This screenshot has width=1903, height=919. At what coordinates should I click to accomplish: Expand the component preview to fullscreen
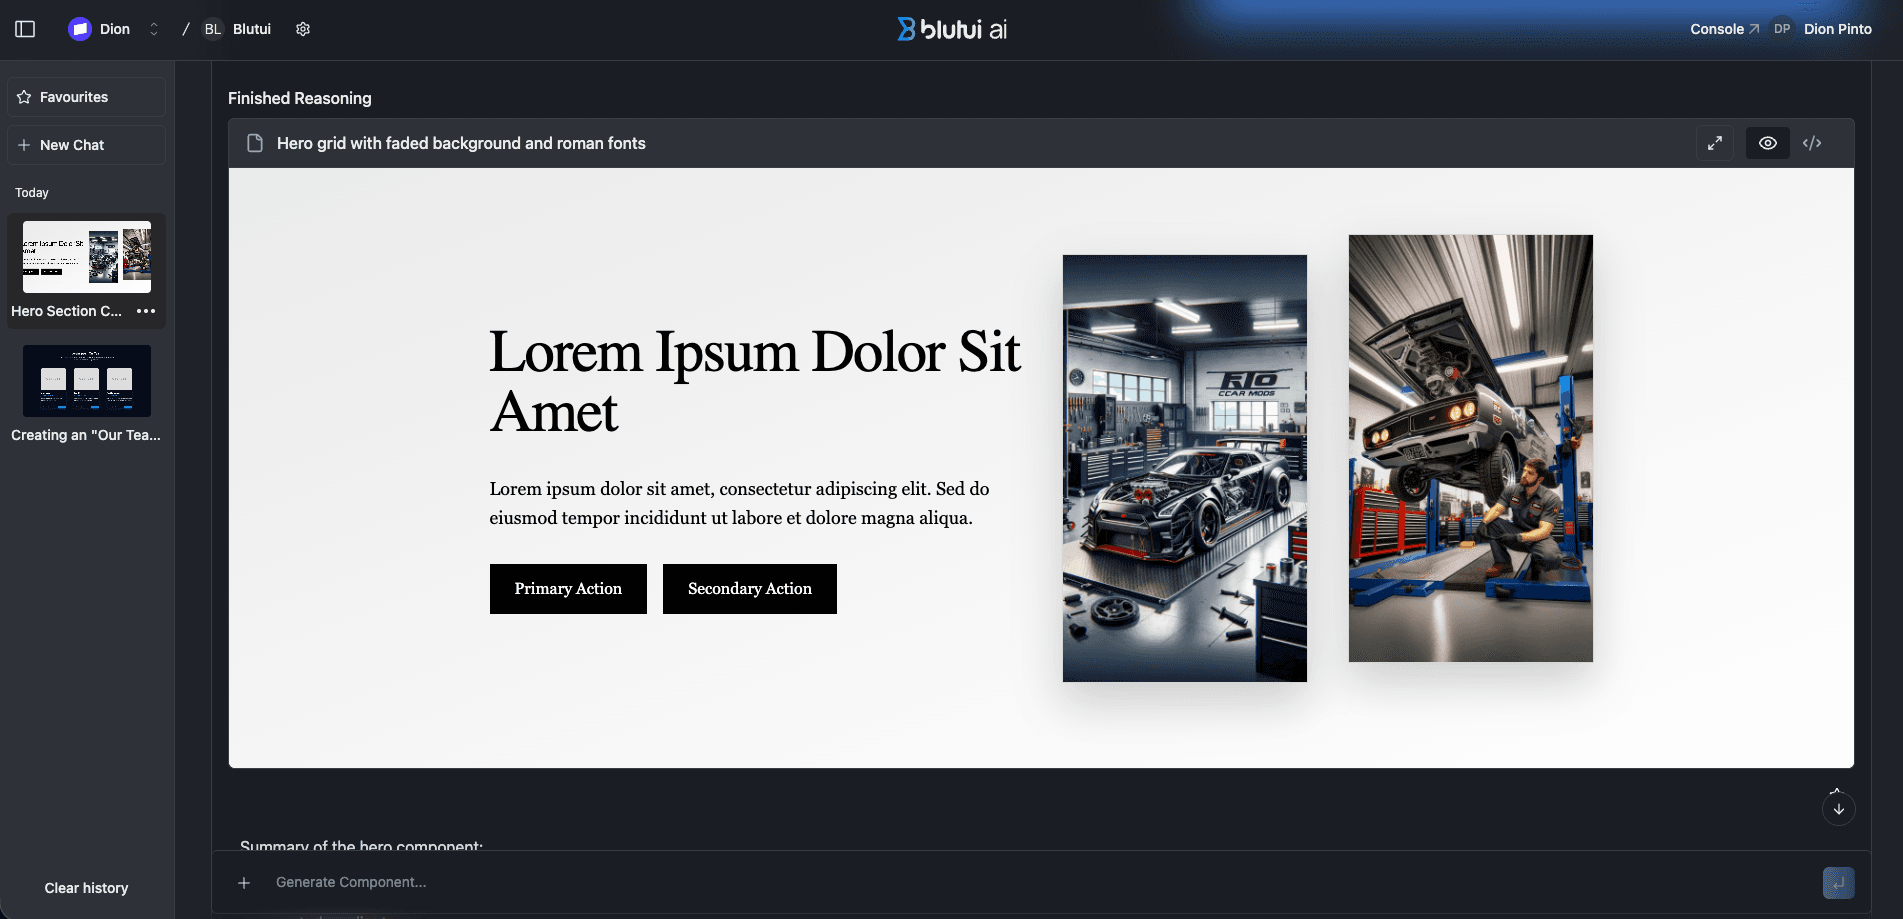pyautogui.click(x=1714, y=143)
